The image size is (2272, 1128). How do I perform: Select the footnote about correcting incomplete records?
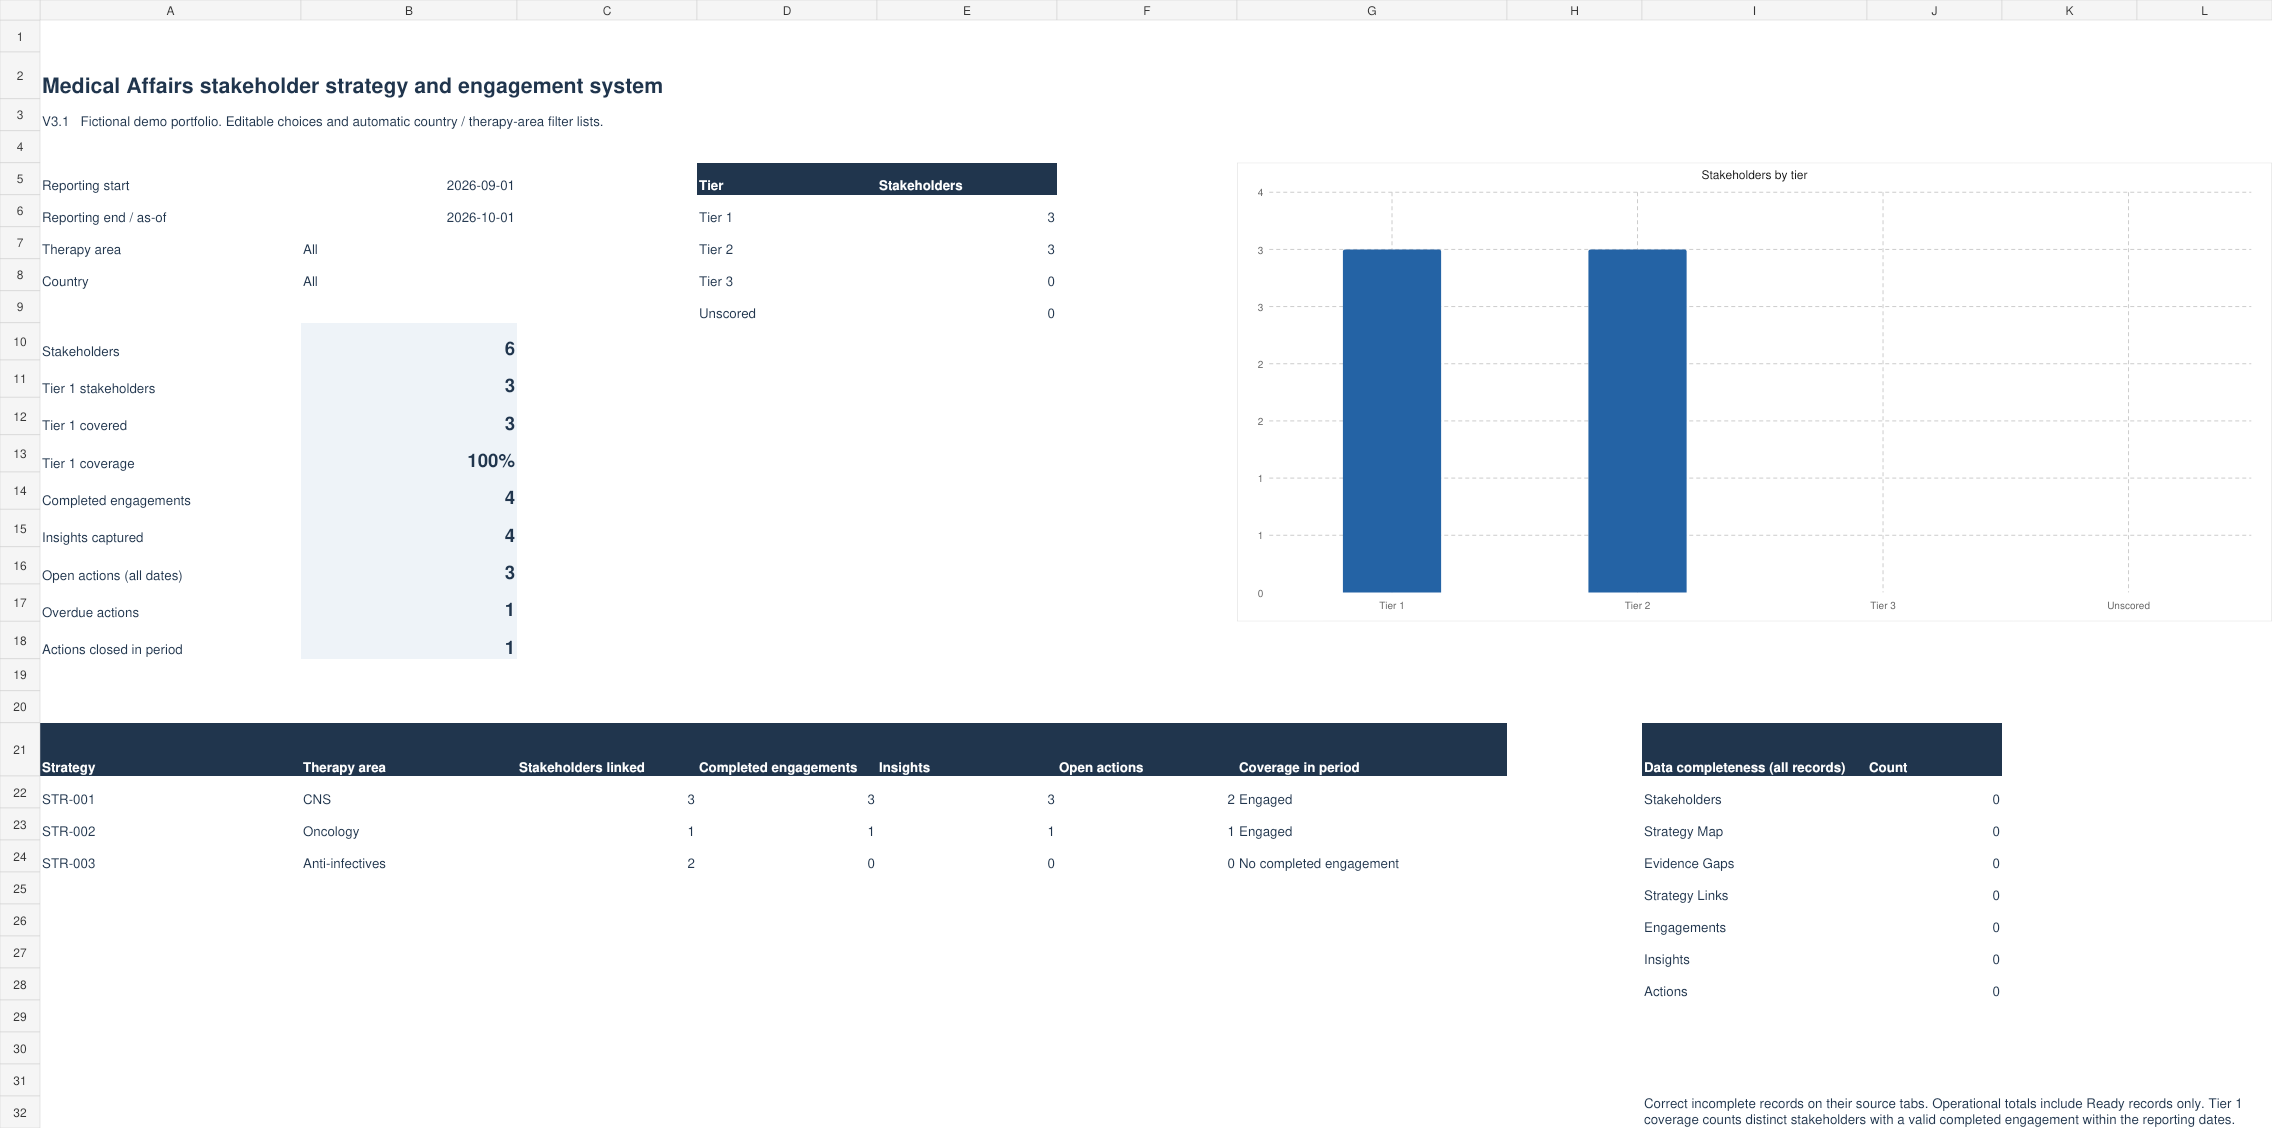pos(1943,1112)
